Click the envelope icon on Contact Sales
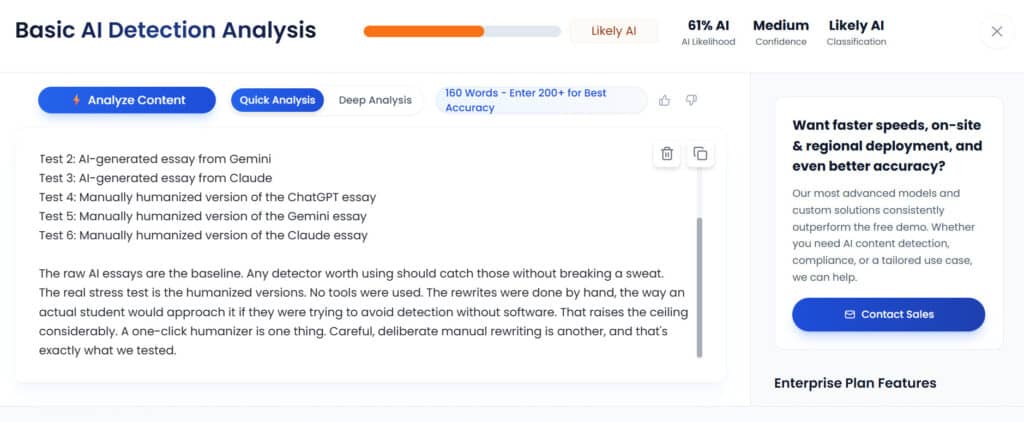Image resolution: width=1024 pixels, height=422 pixels. click(850, 314)
